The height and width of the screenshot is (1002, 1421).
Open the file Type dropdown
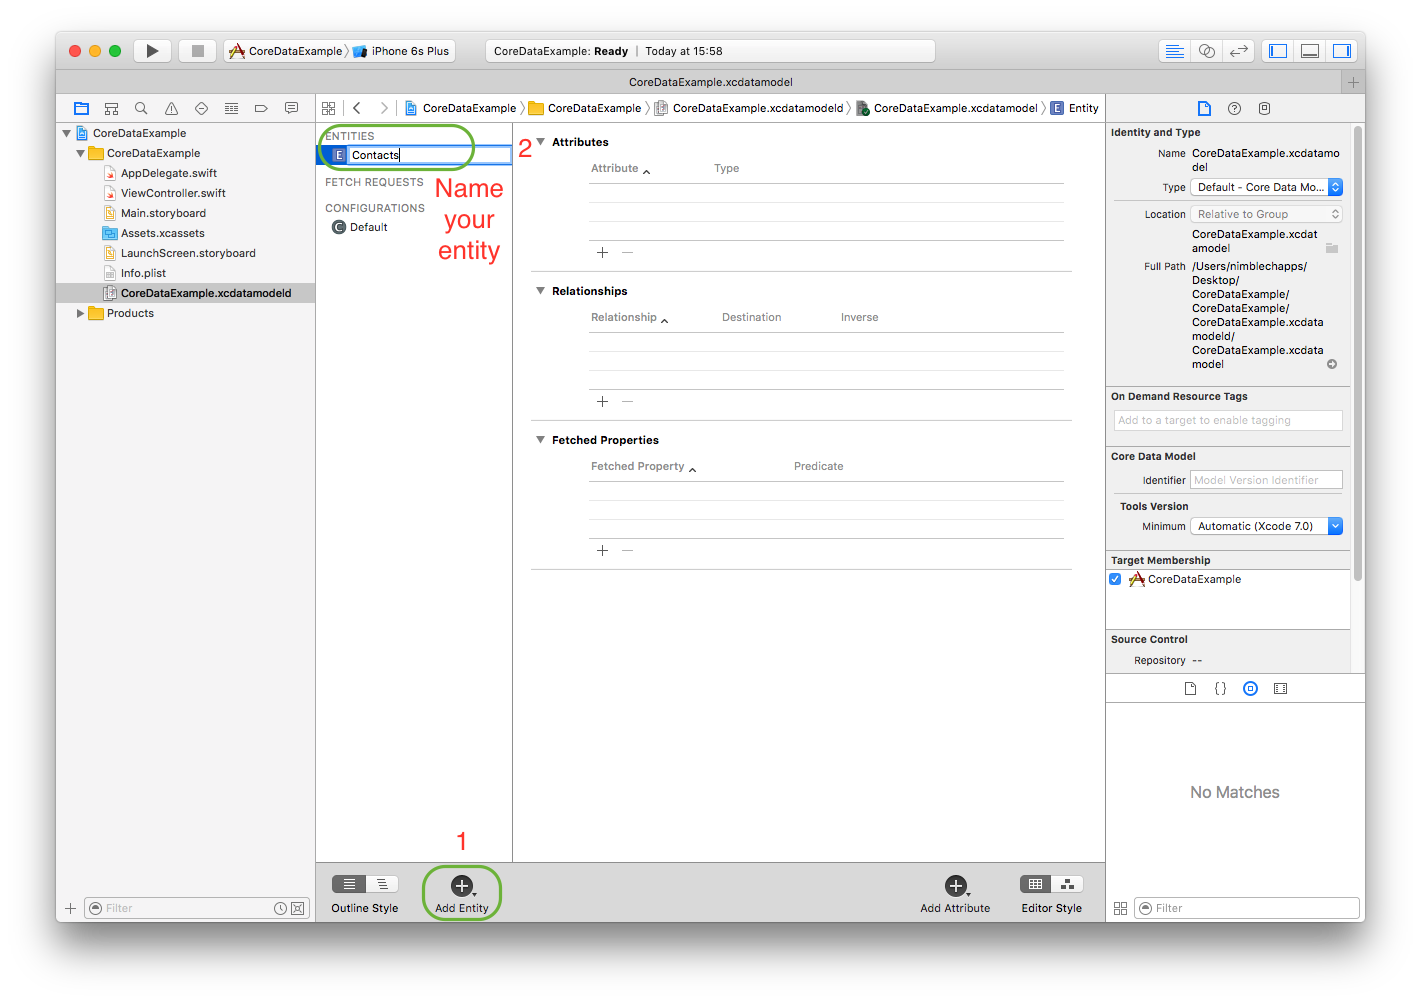(1266, 187)
